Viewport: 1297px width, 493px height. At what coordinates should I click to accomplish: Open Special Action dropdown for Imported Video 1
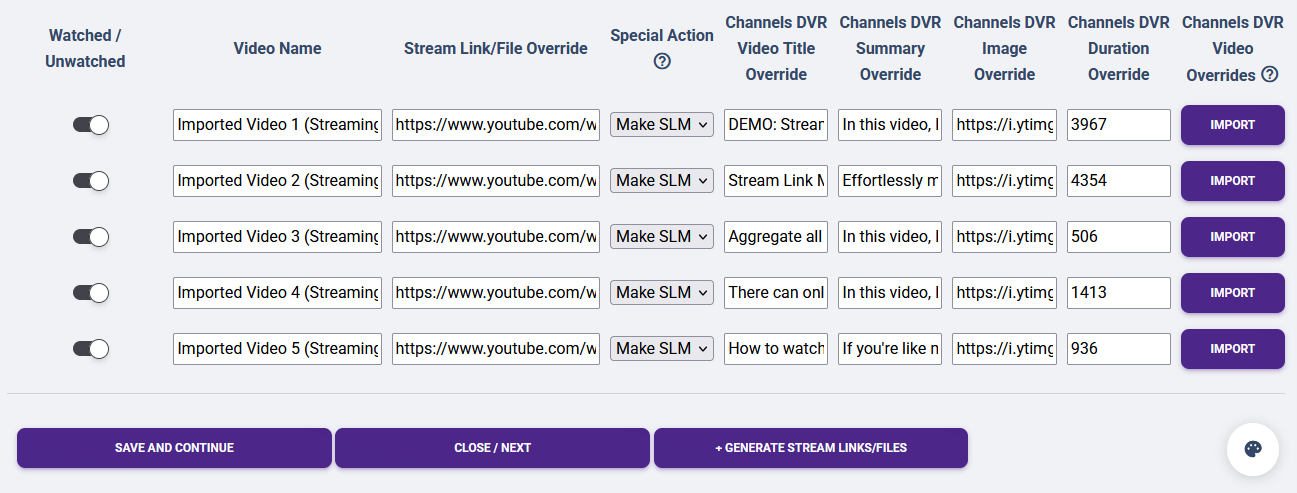[x=662, y=125]
